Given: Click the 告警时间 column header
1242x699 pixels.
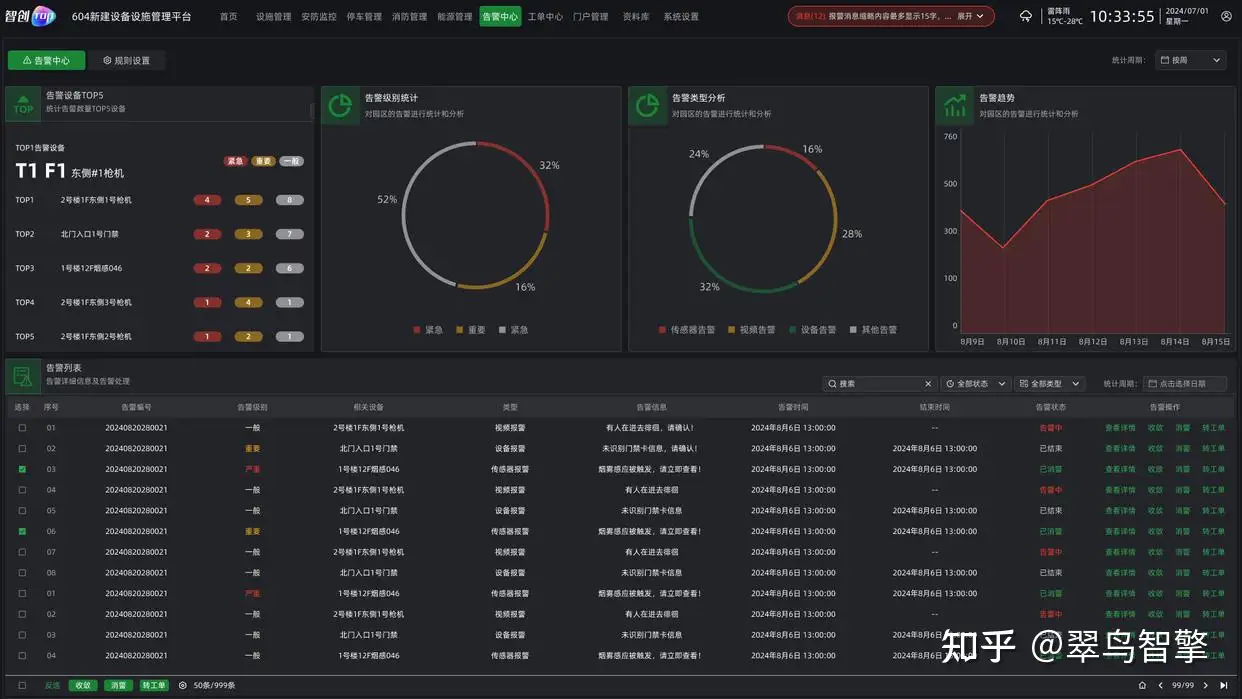Looking at the screenshot, I should (793, 407).
